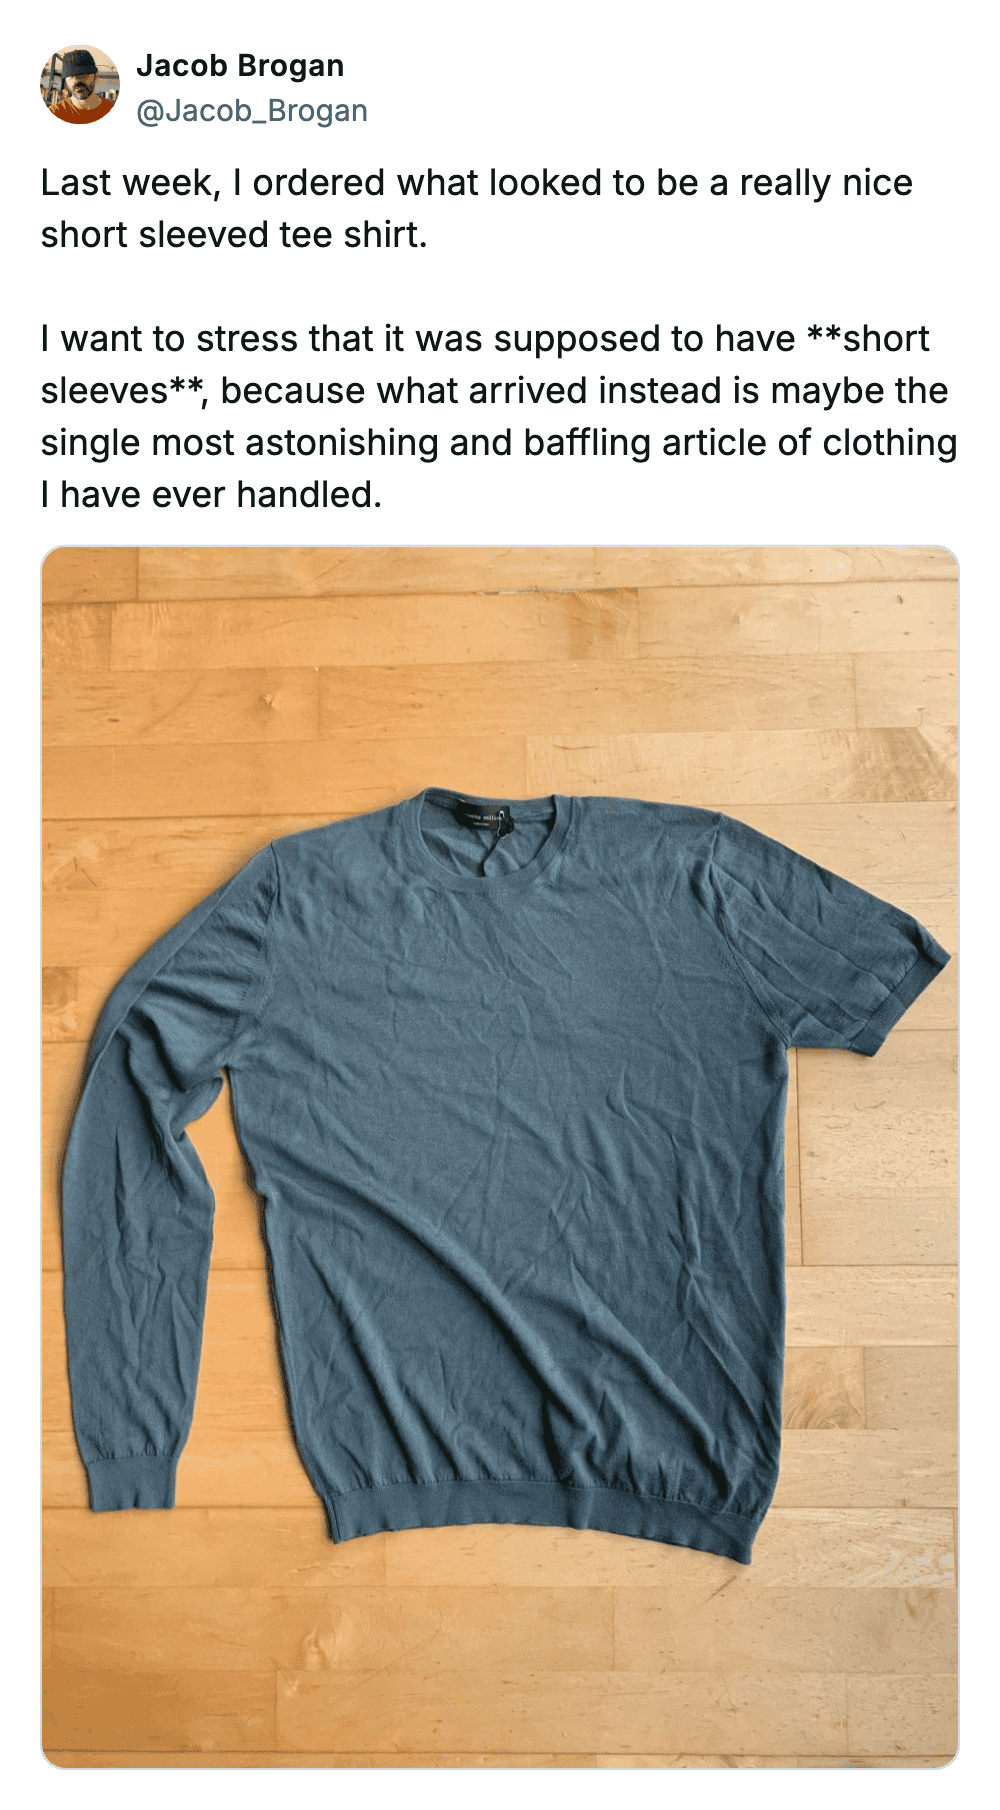Open Jacob Brogan's profile avatar
The height and width of the screenshot is (1810, 1000).
[x=80, y=85]
